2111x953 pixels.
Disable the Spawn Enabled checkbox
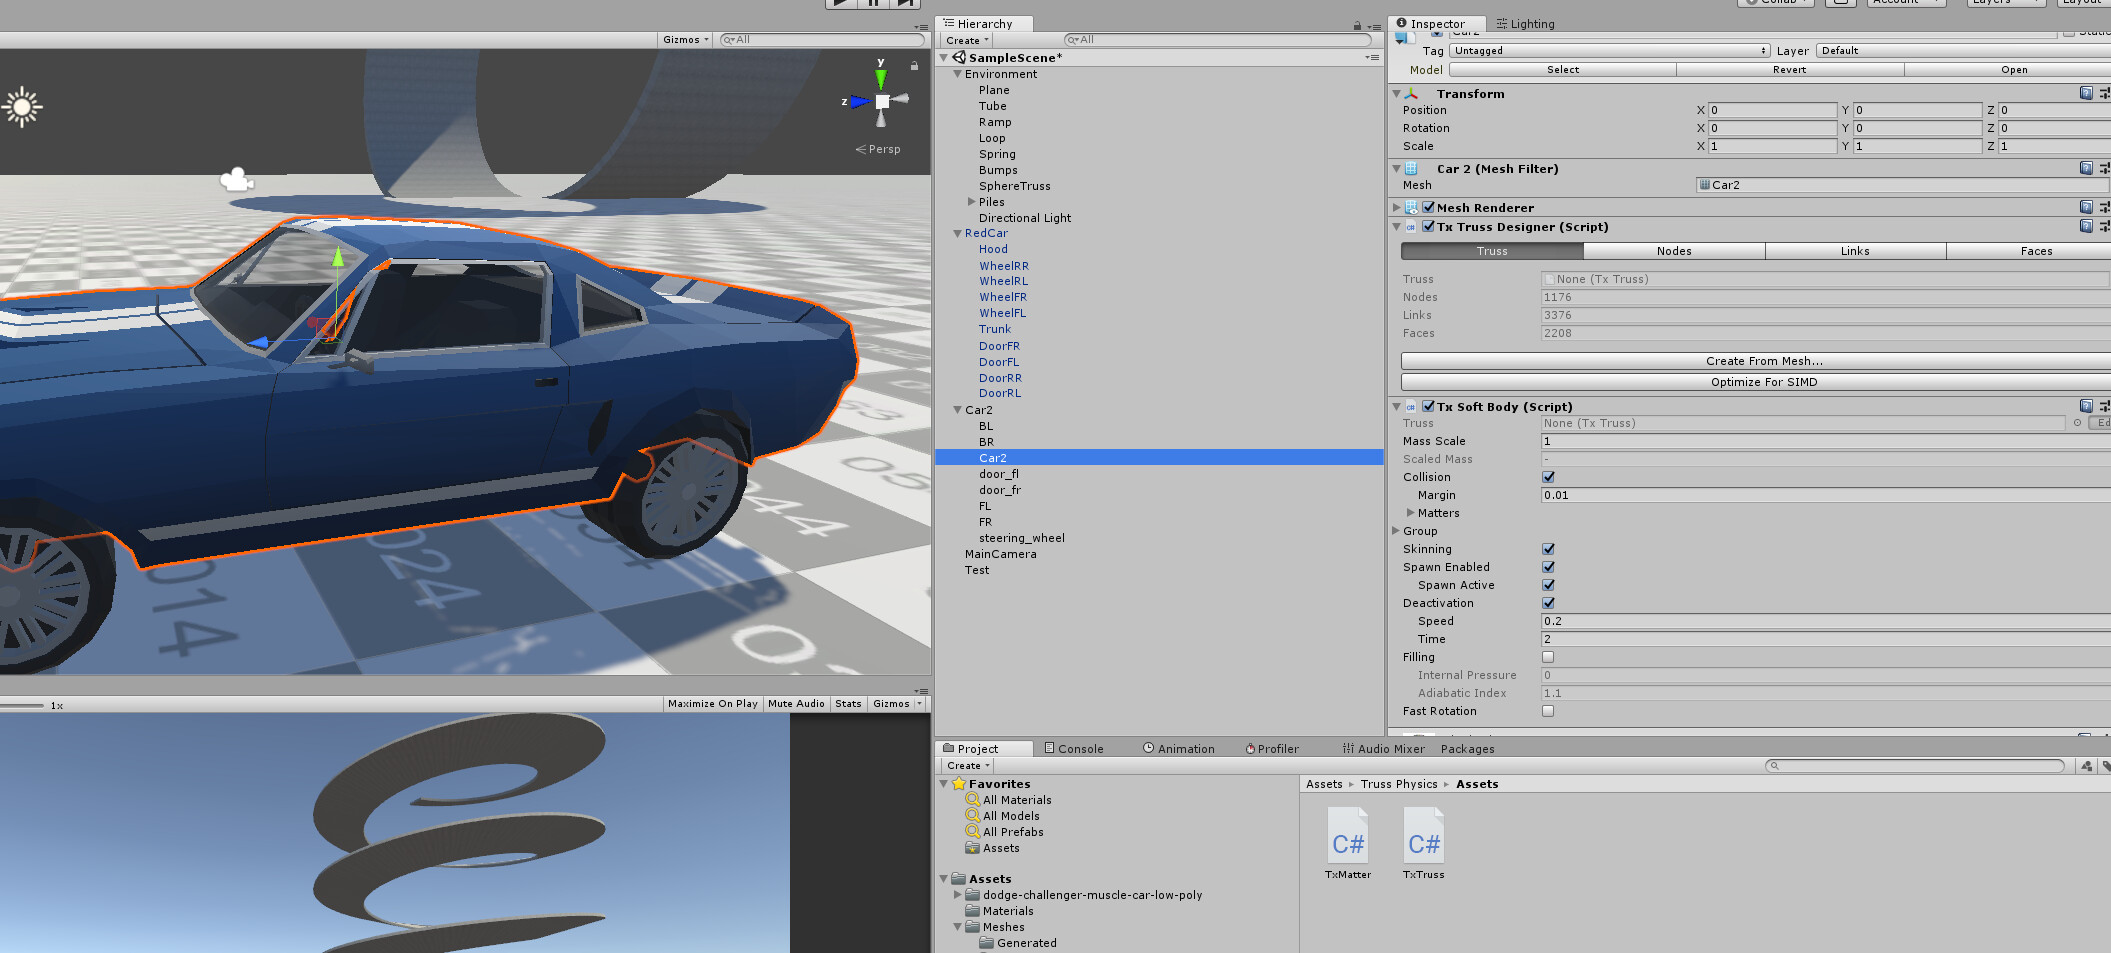(x=1548, y=567)
